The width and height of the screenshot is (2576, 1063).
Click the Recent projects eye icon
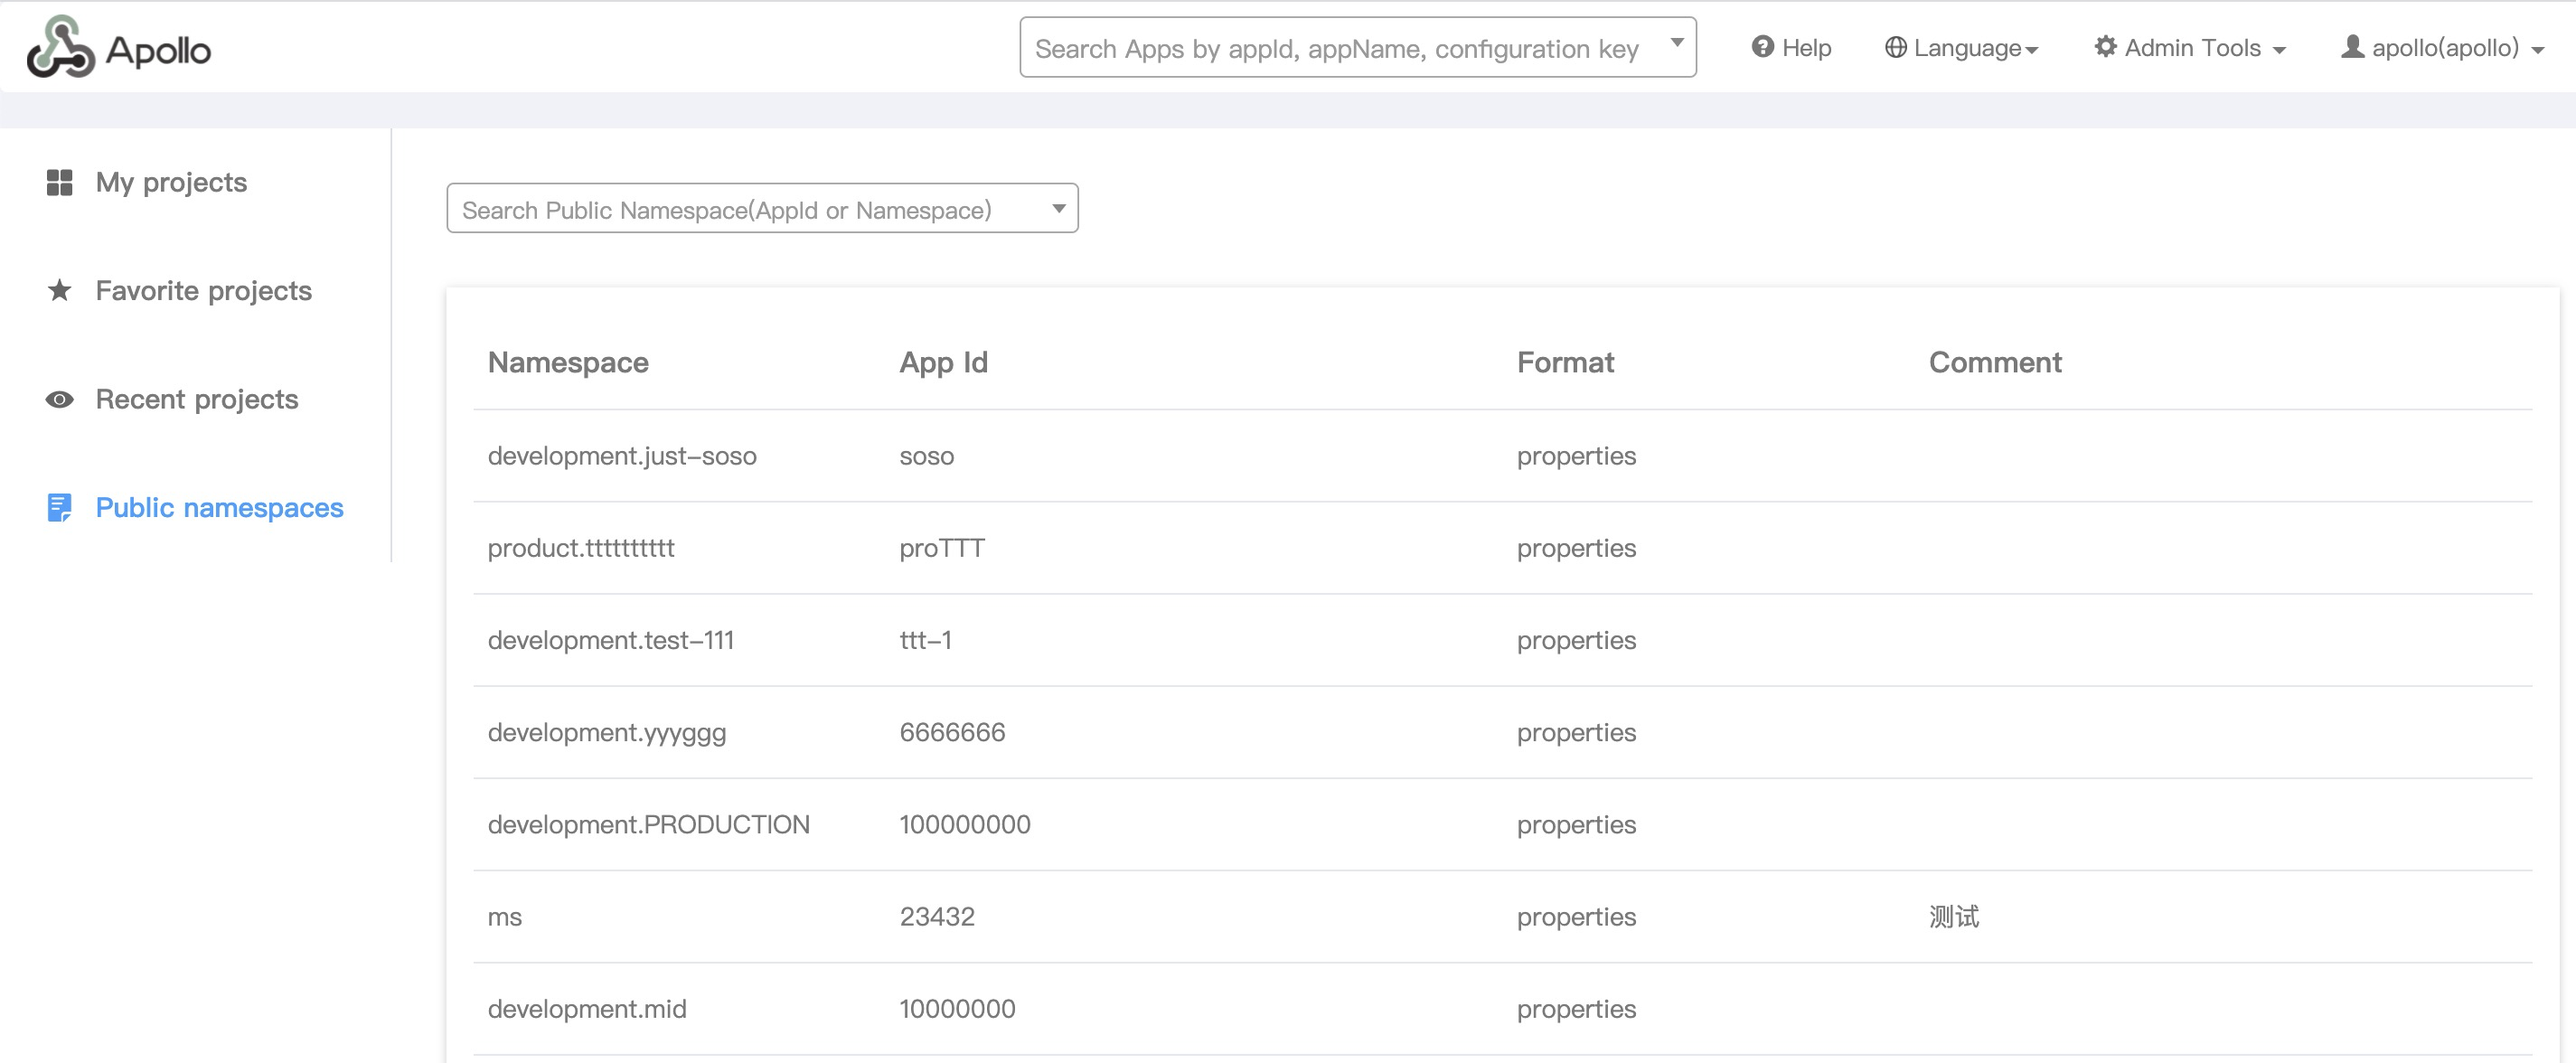click(x=59, y=399)
